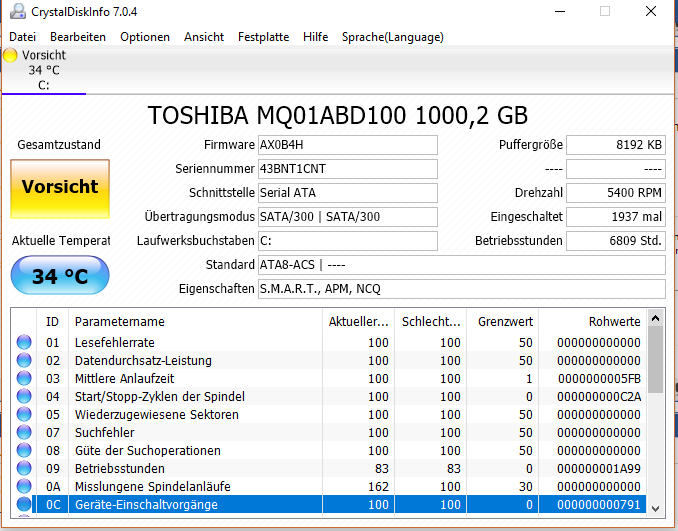Click raw value 000000001A99

pyautogui.click(x=599, y=469)
